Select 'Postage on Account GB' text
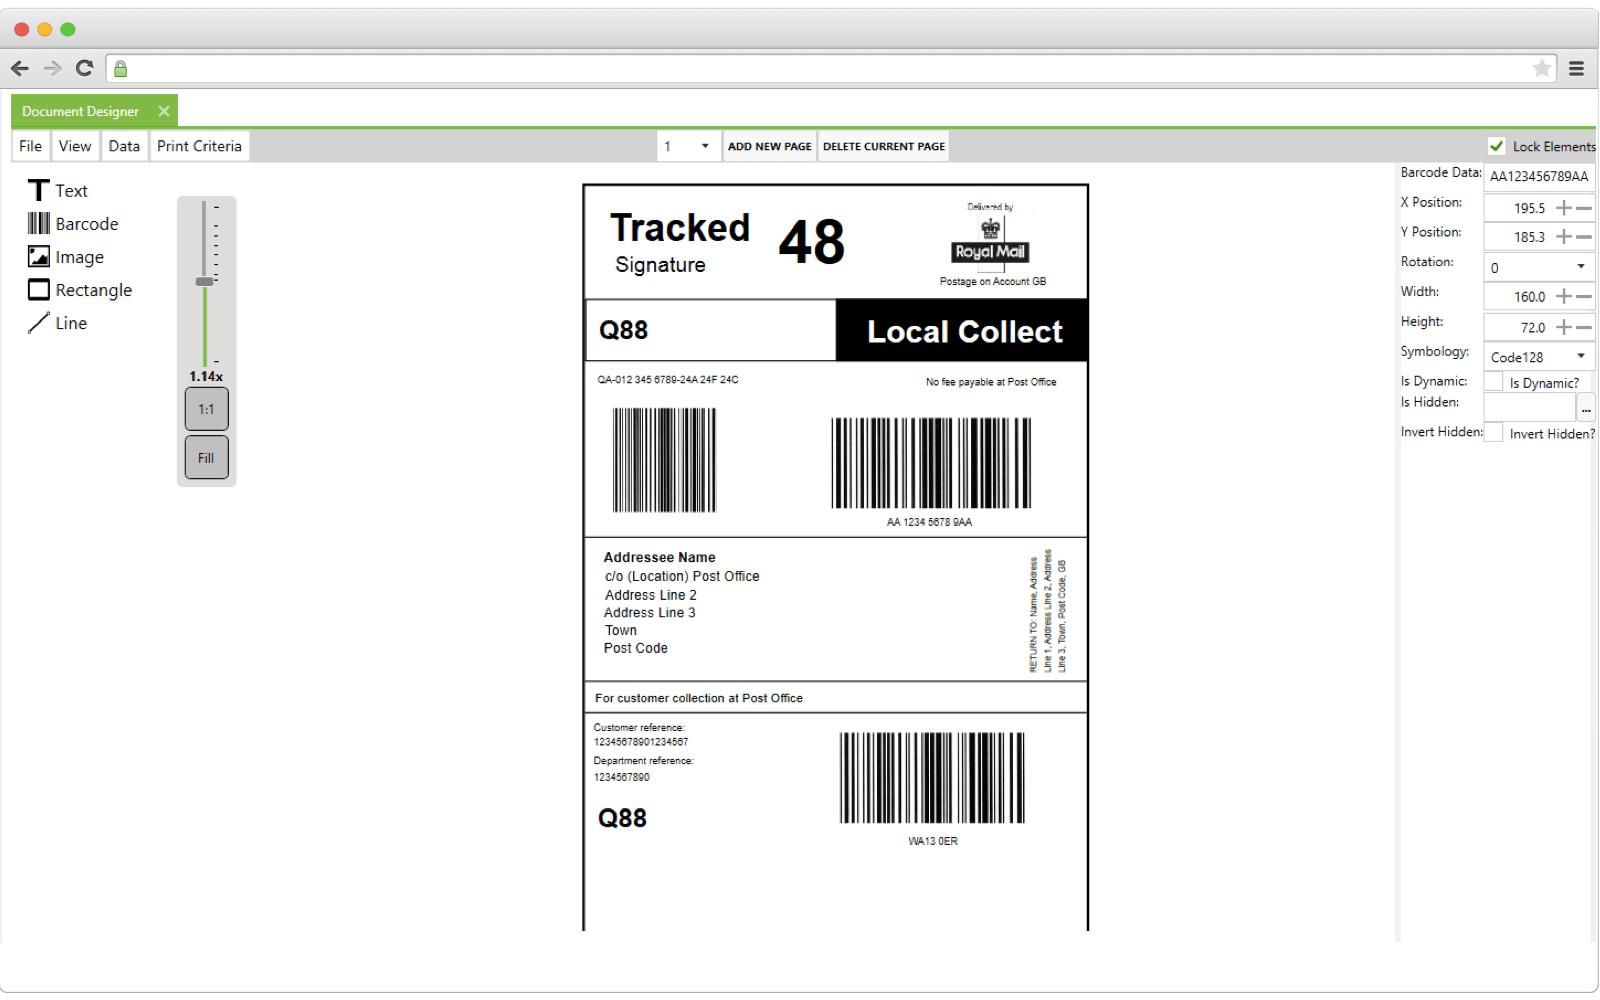The height and width of the screenshot is (1000, 1600). (993, 281)
